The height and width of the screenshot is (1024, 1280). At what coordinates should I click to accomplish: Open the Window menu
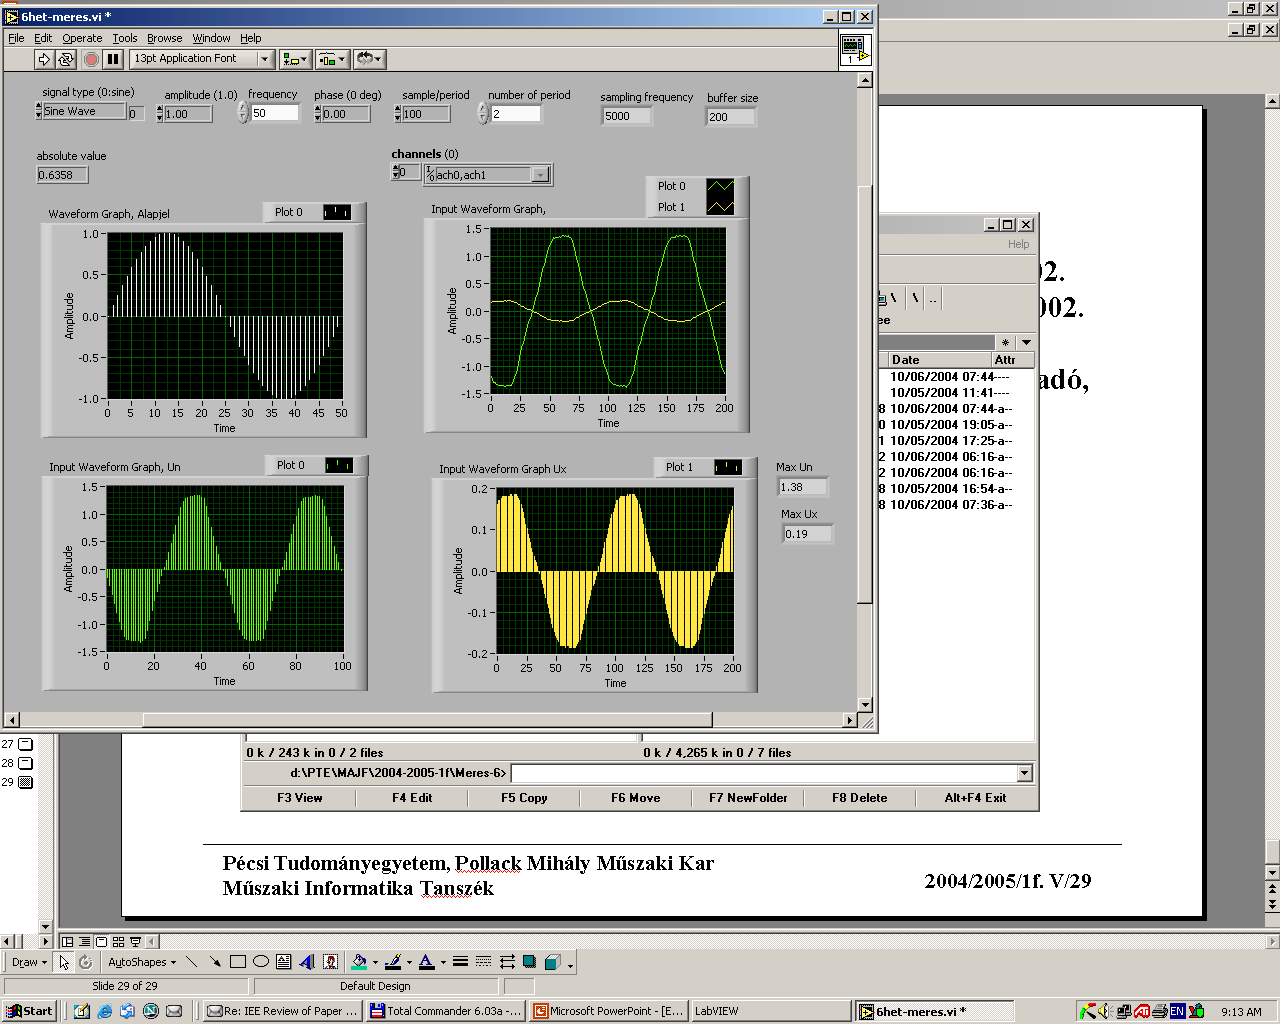211,38
